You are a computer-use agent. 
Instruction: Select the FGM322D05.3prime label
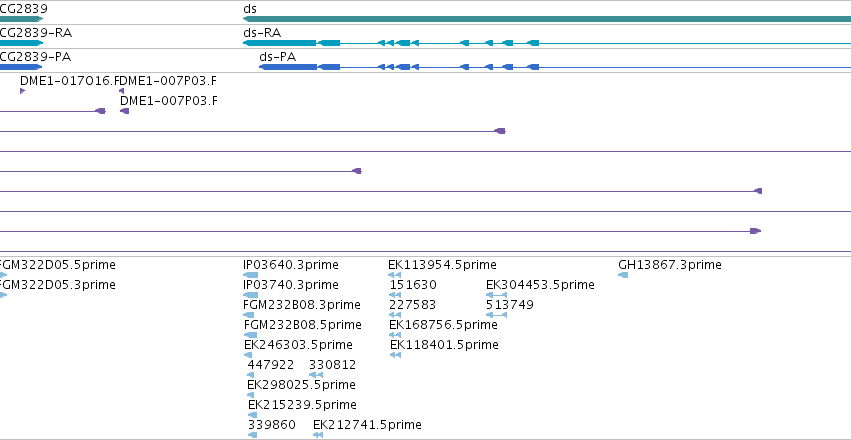pyautogui.click(x=58, y=285)
